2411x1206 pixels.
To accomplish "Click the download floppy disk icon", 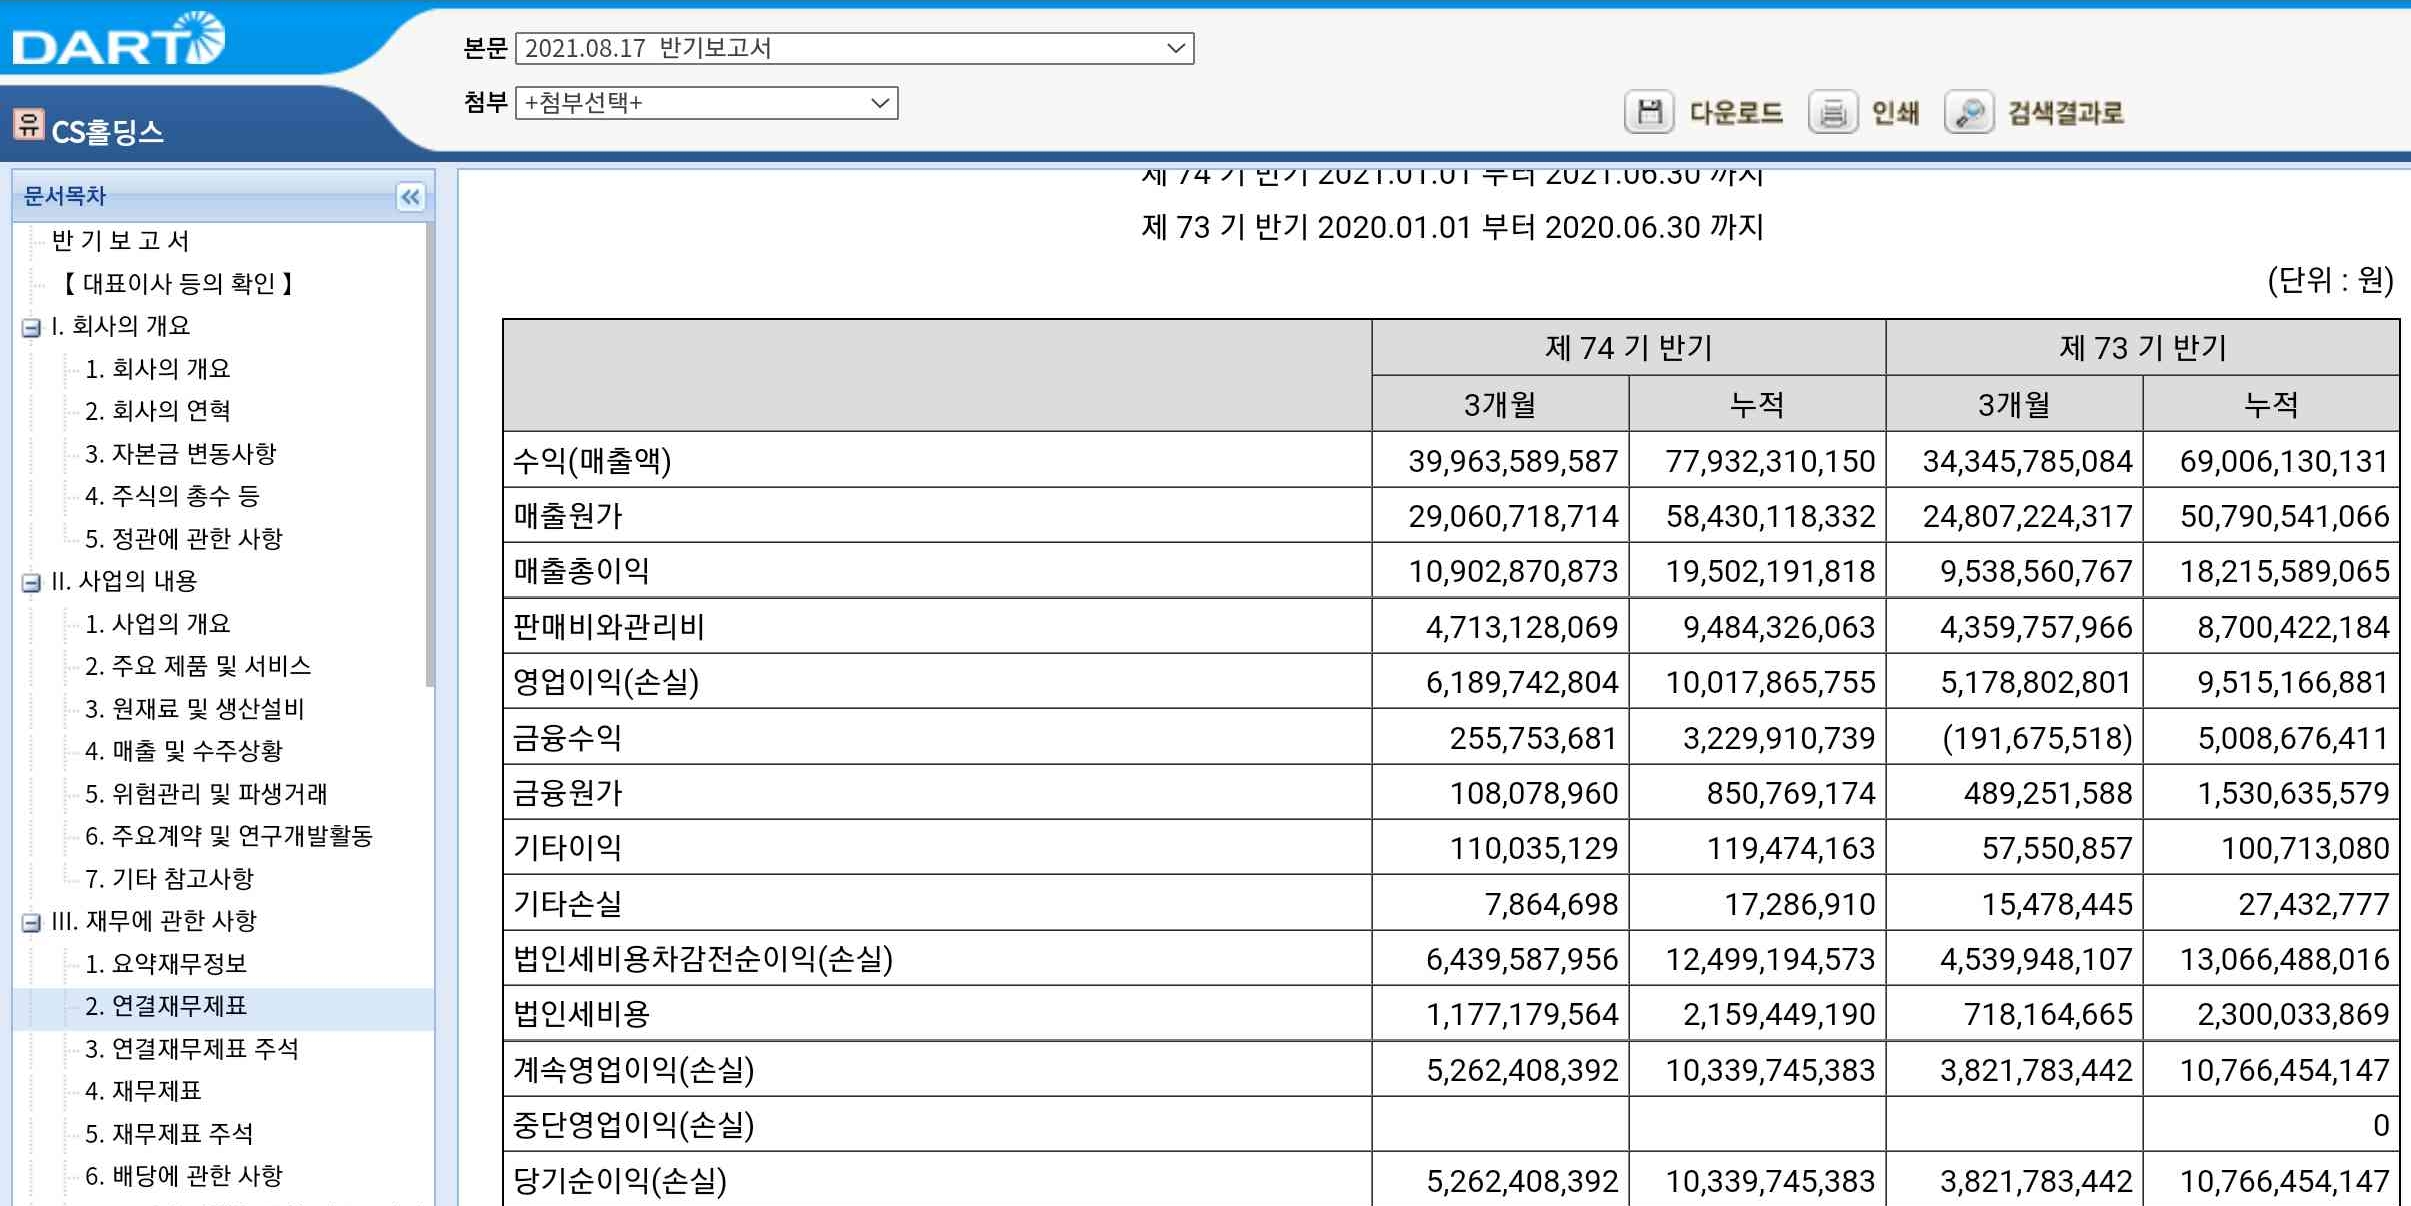I will (x=1649, y=112).
